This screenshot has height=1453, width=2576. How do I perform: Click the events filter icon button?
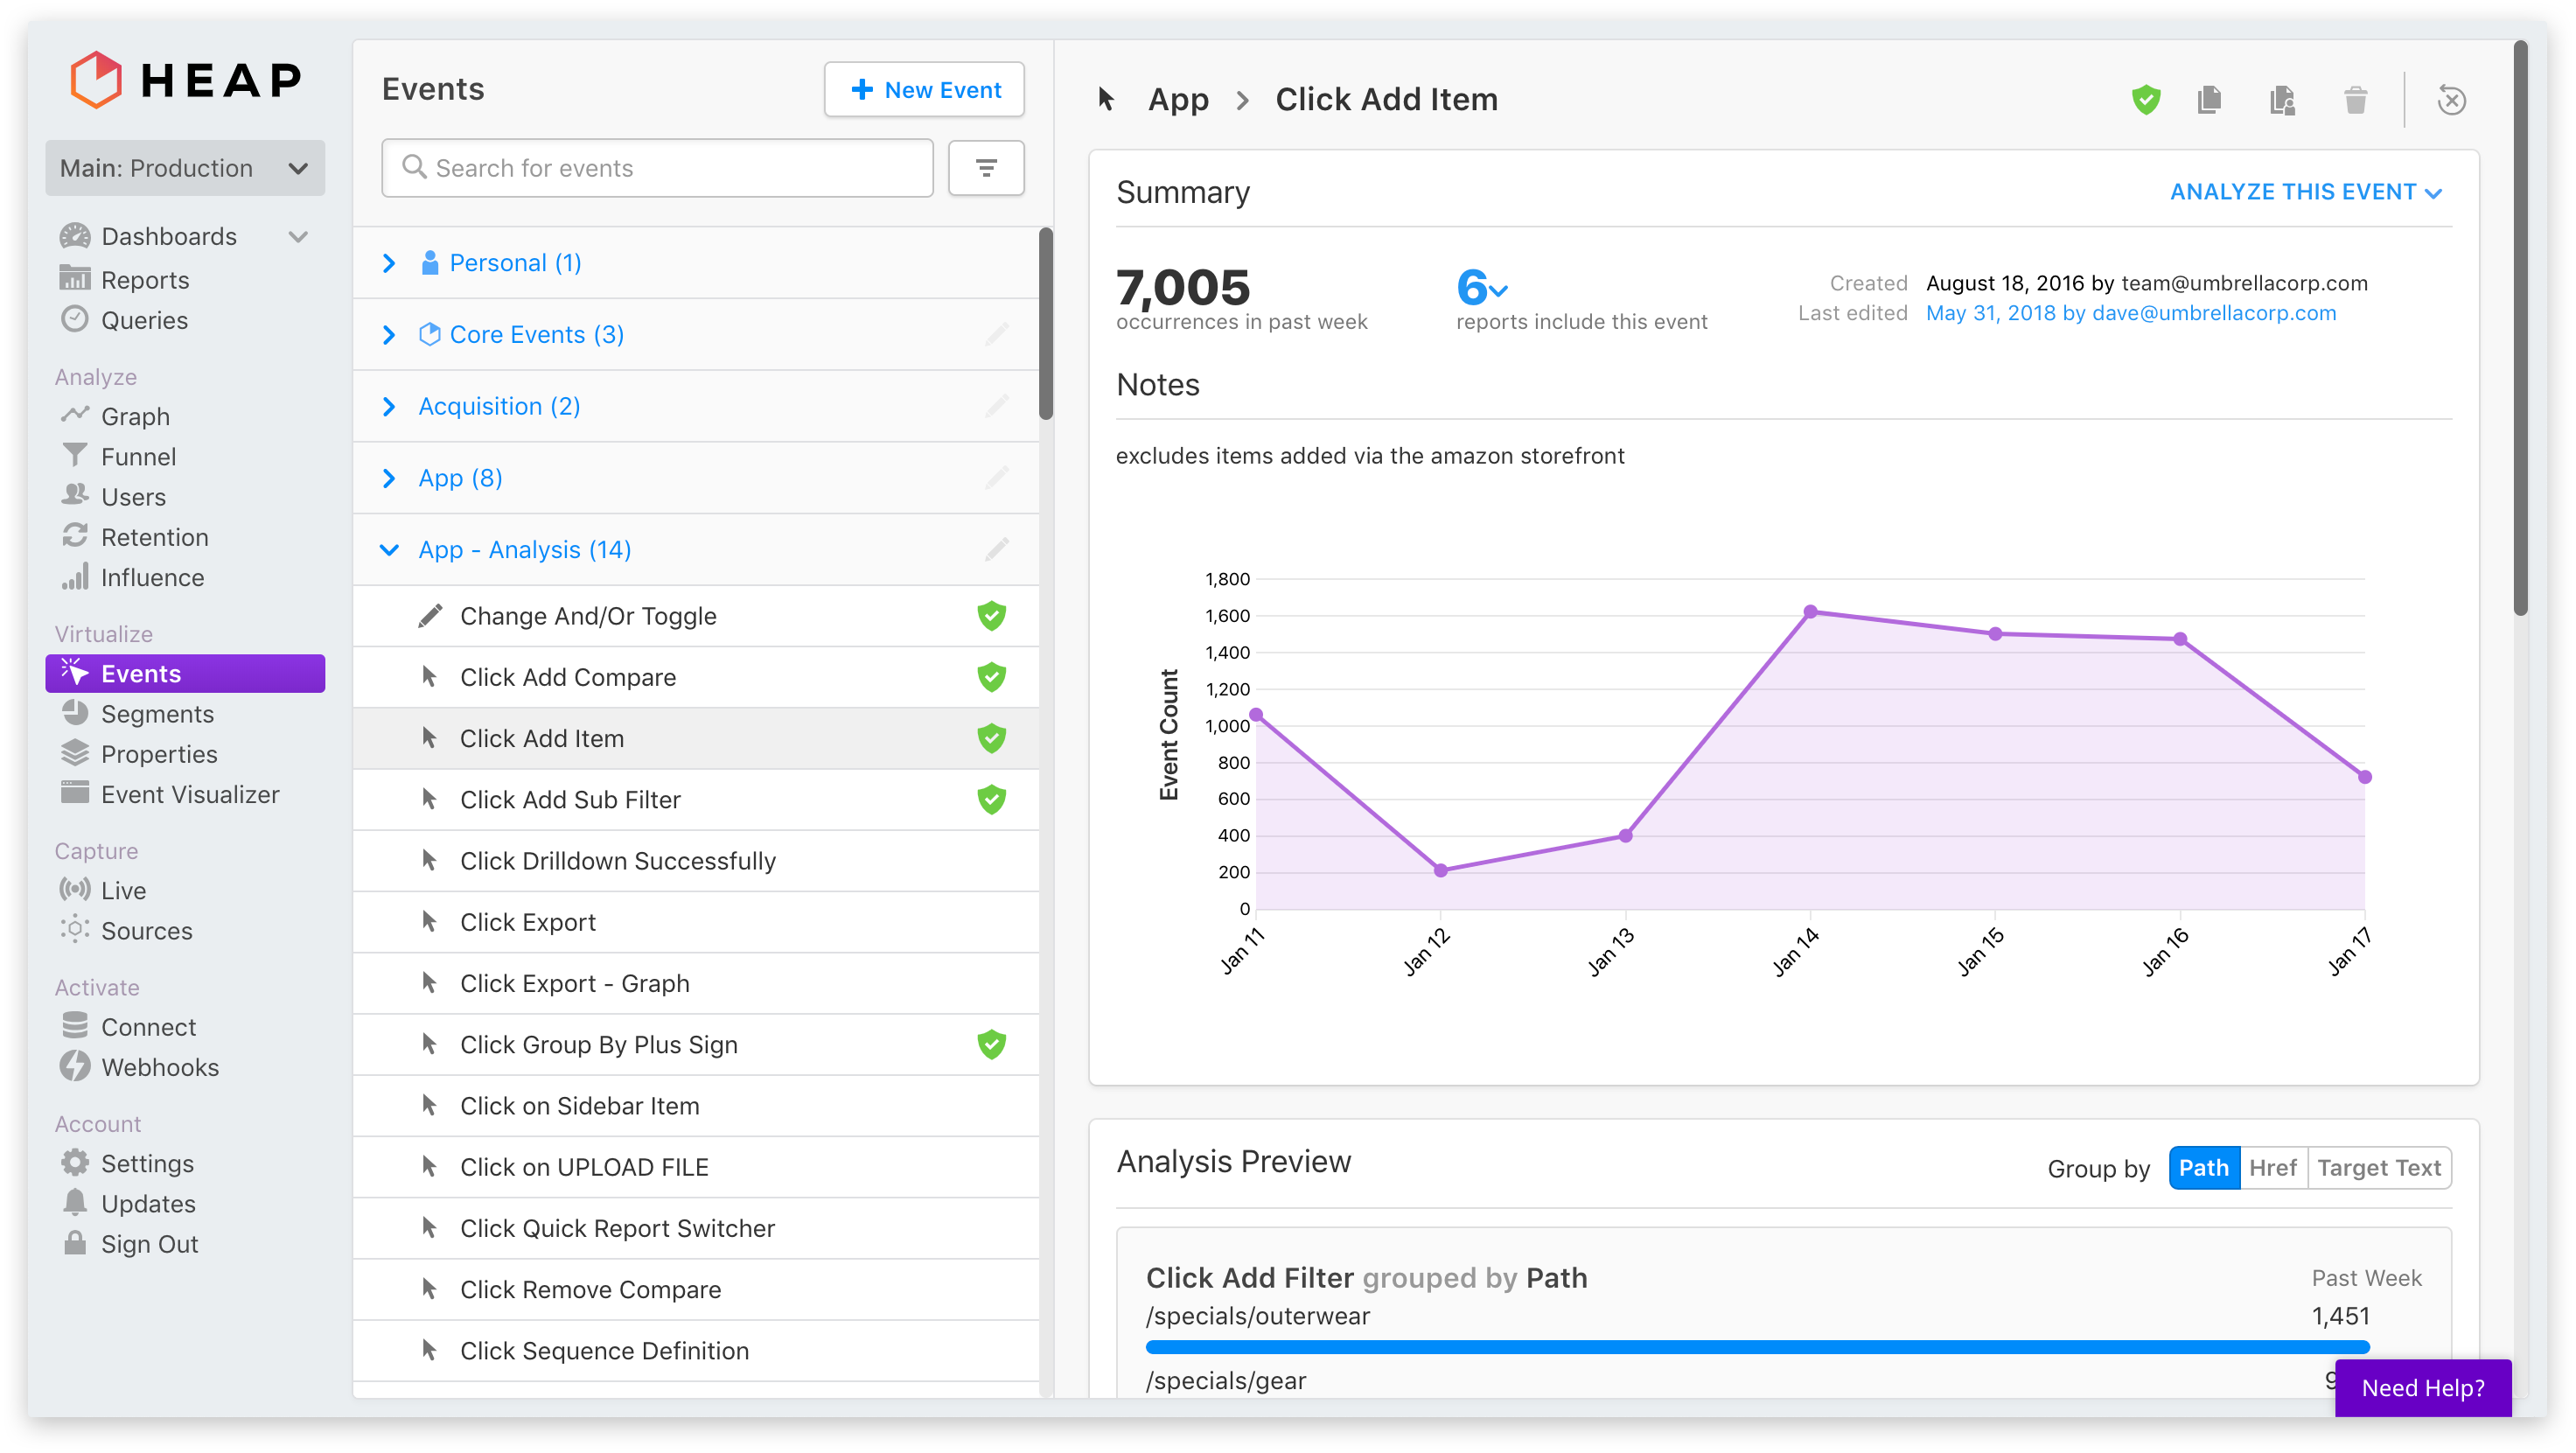[x=985, y=168]
